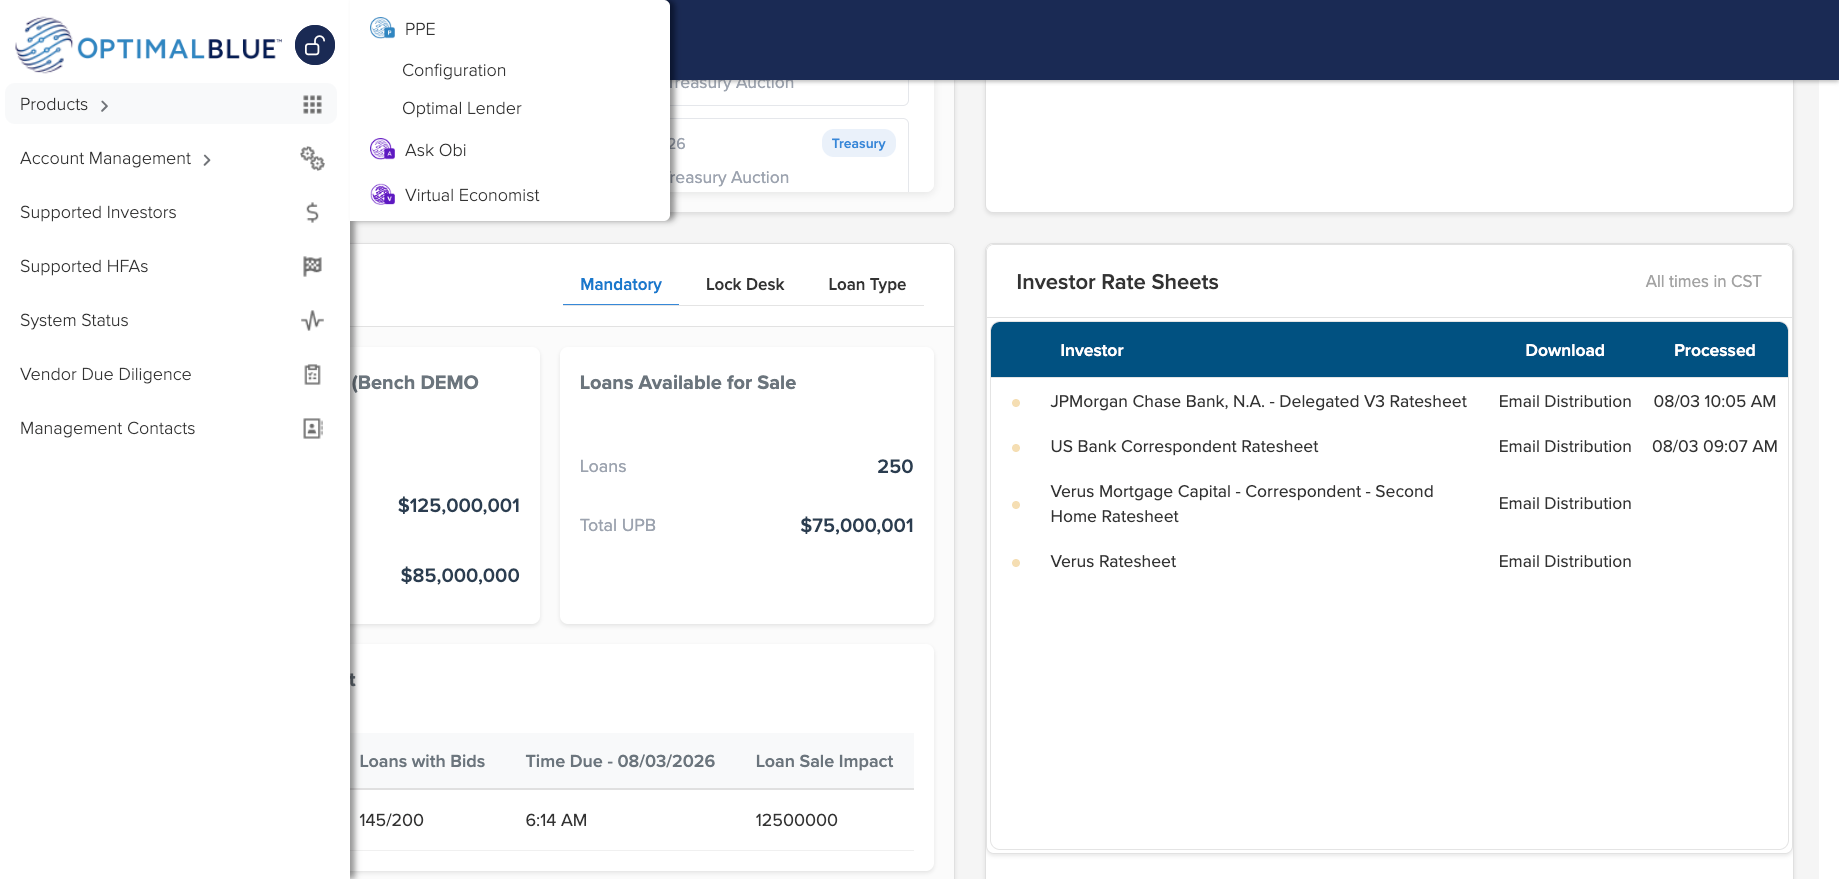The height and width of the screenshot is (879, 1839).
Task: Click Email Distribution for JPMorgan Chase
Action: pos(1565,401)
